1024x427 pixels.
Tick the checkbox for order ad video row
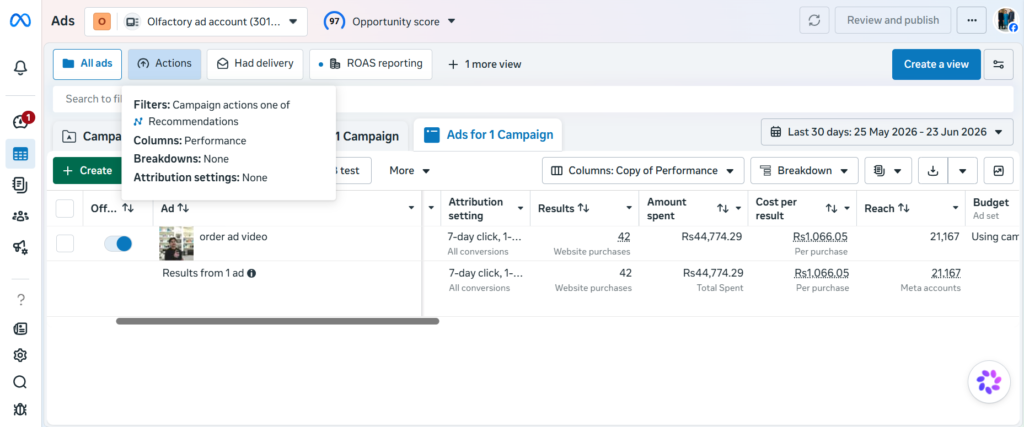pyautogui.click(x=65, y=244)
